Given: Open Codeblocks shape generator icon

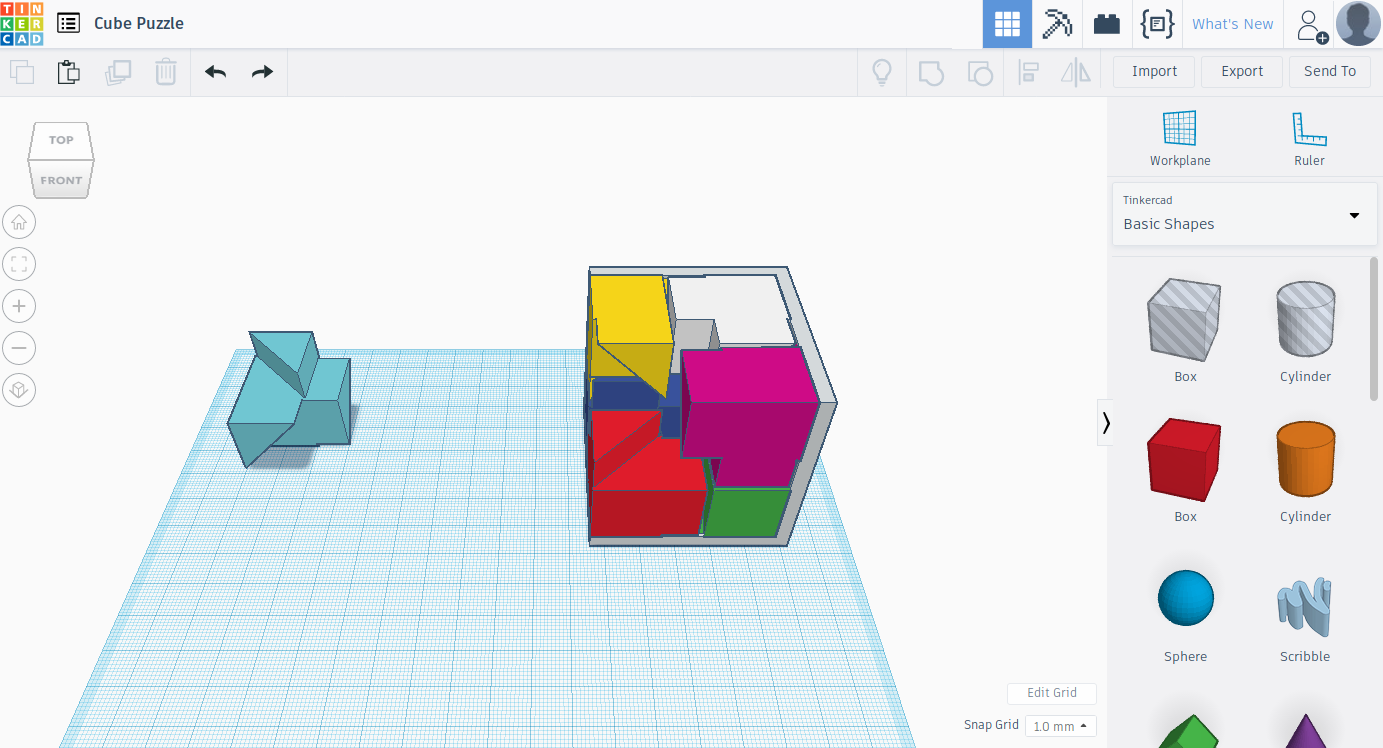Looking at the screenshot, I should point(1157,24).
